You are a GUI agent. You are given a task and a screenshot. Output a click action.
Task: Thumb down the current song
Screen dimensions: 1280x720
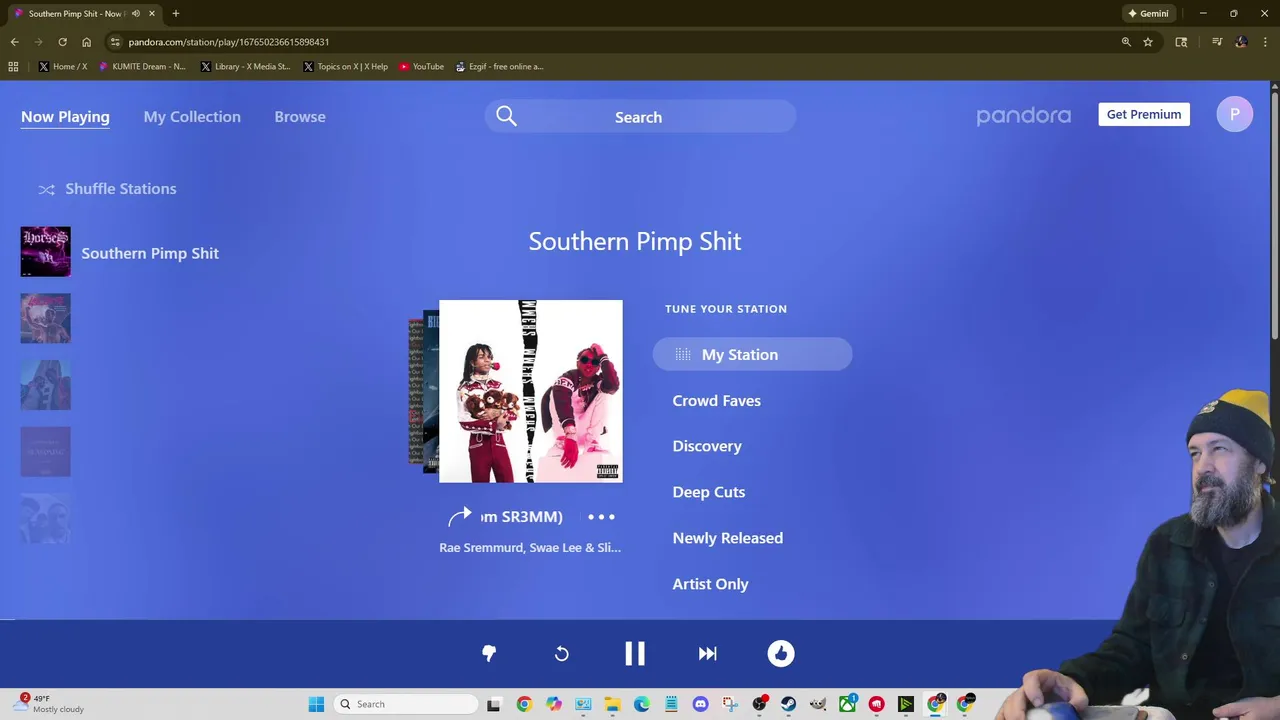point(489,653)
